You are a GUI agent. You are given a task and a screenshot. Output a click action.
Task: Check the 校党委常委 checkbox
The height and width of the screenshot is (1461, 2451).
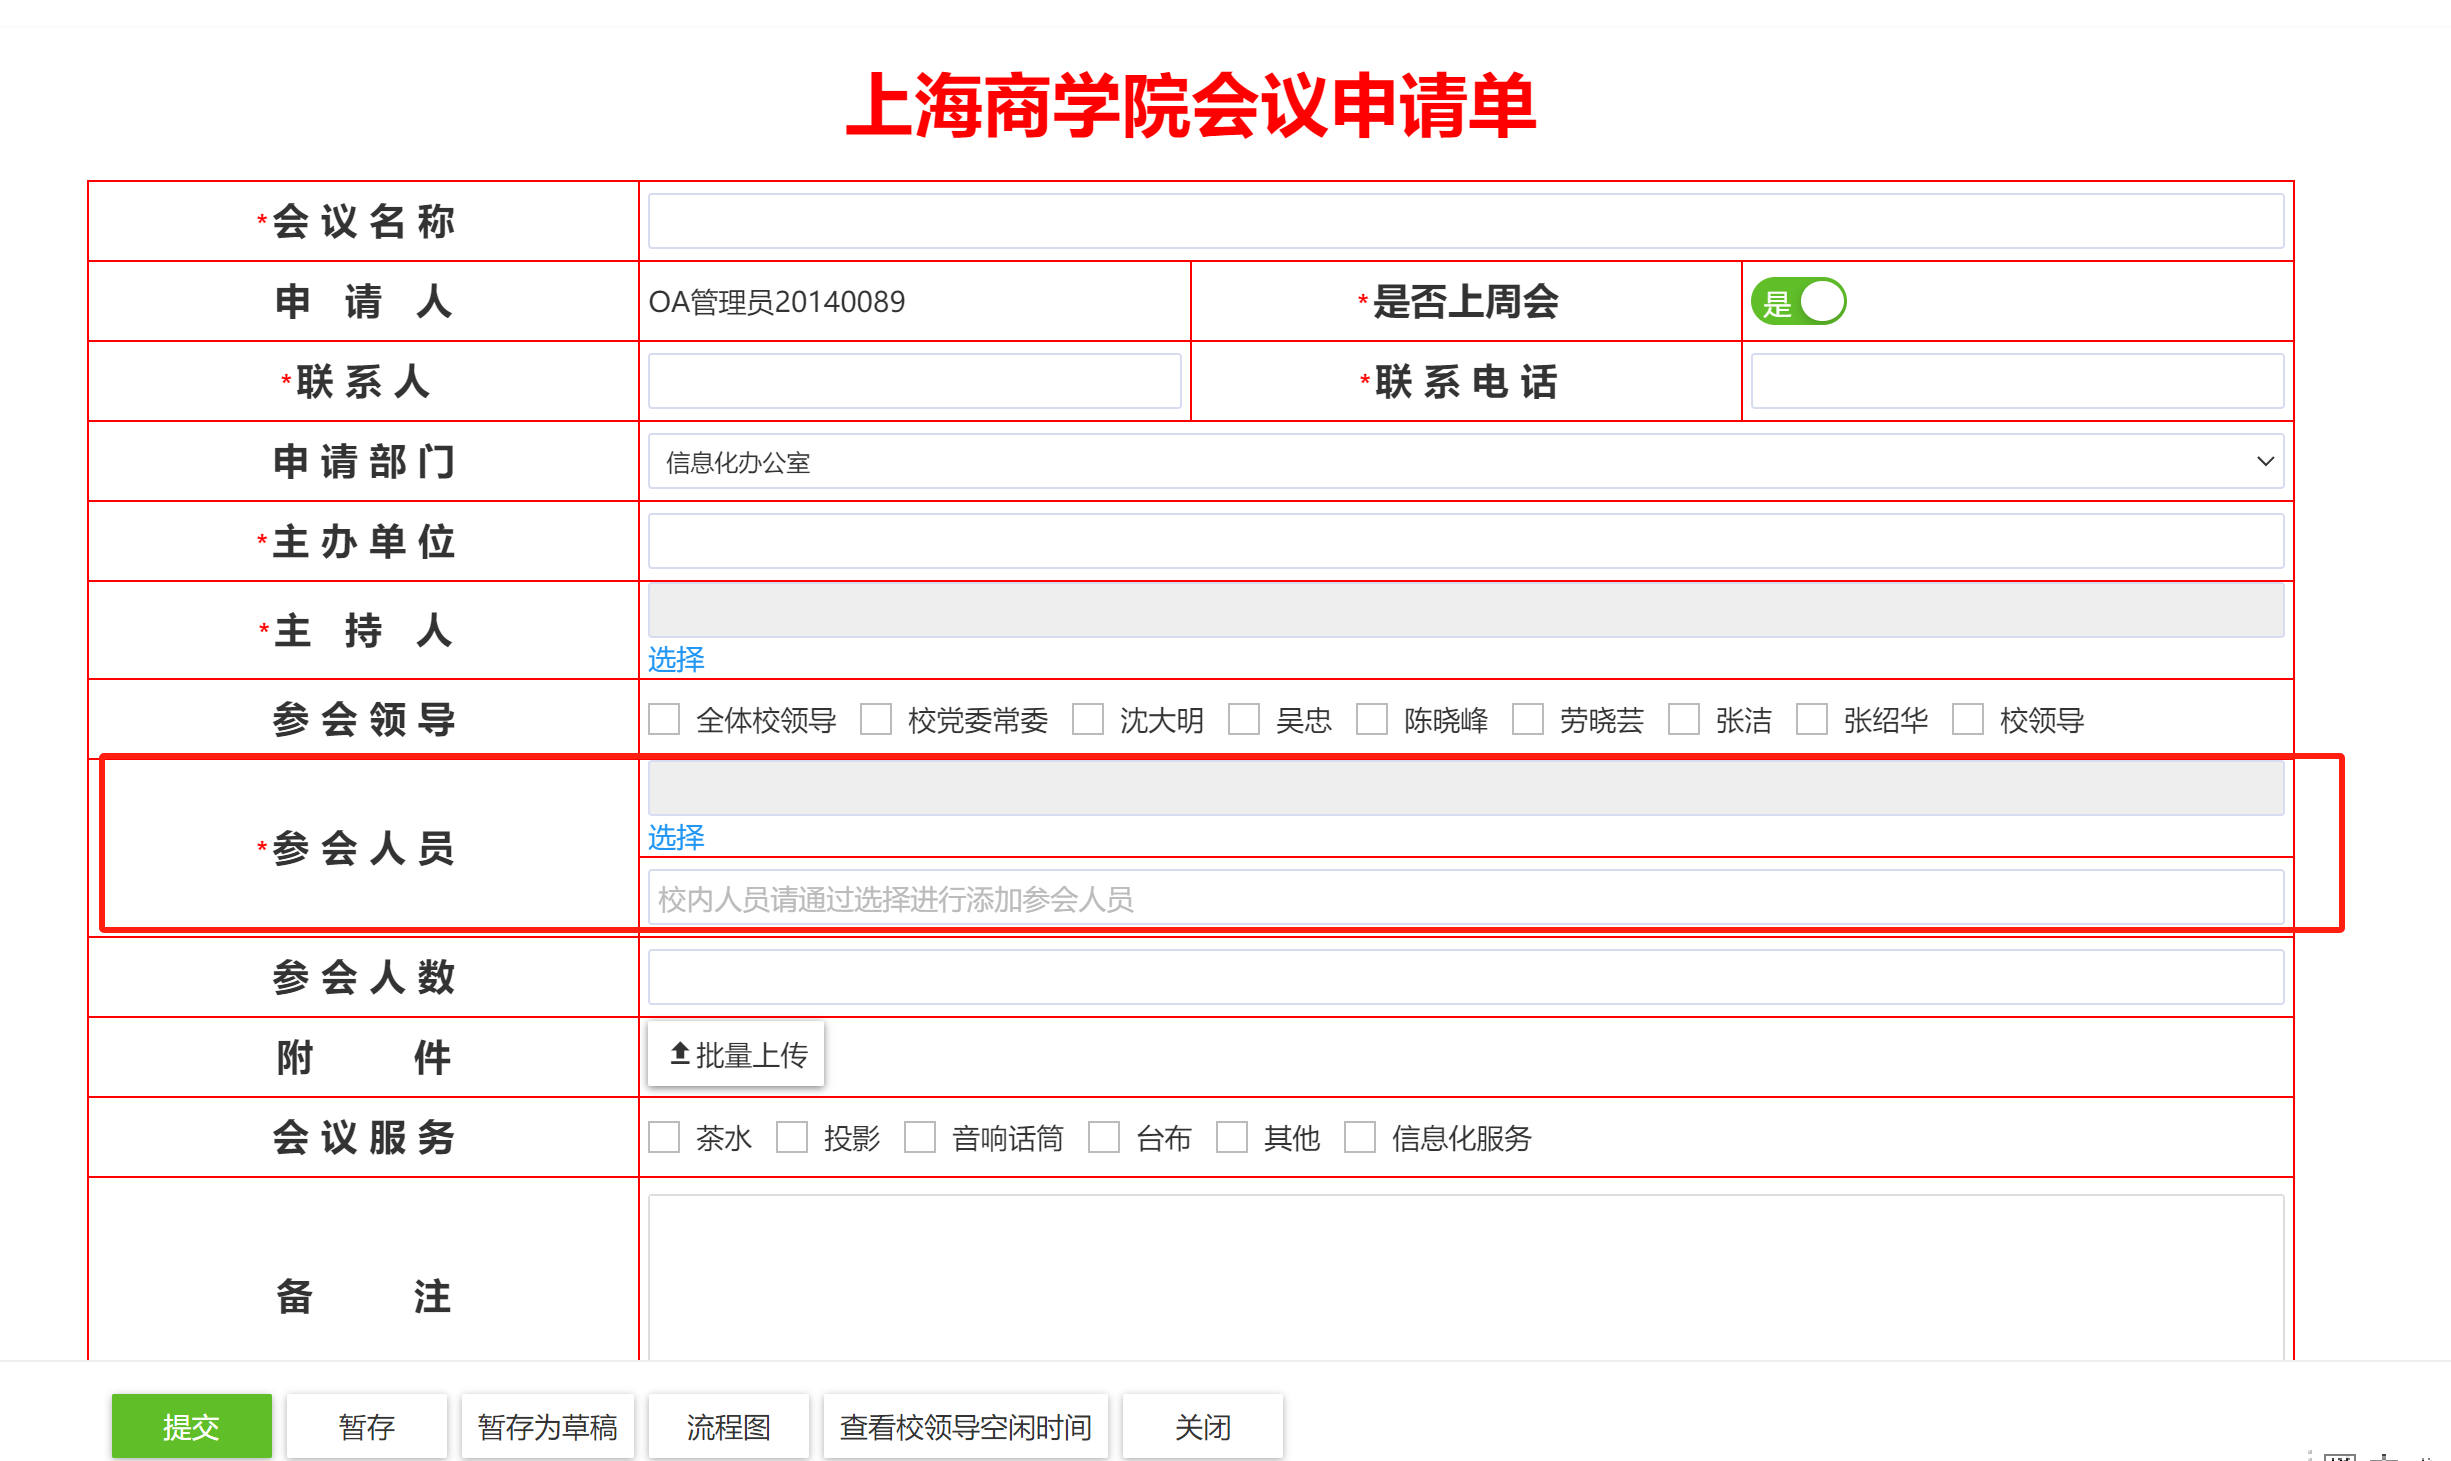coord(876,720)
